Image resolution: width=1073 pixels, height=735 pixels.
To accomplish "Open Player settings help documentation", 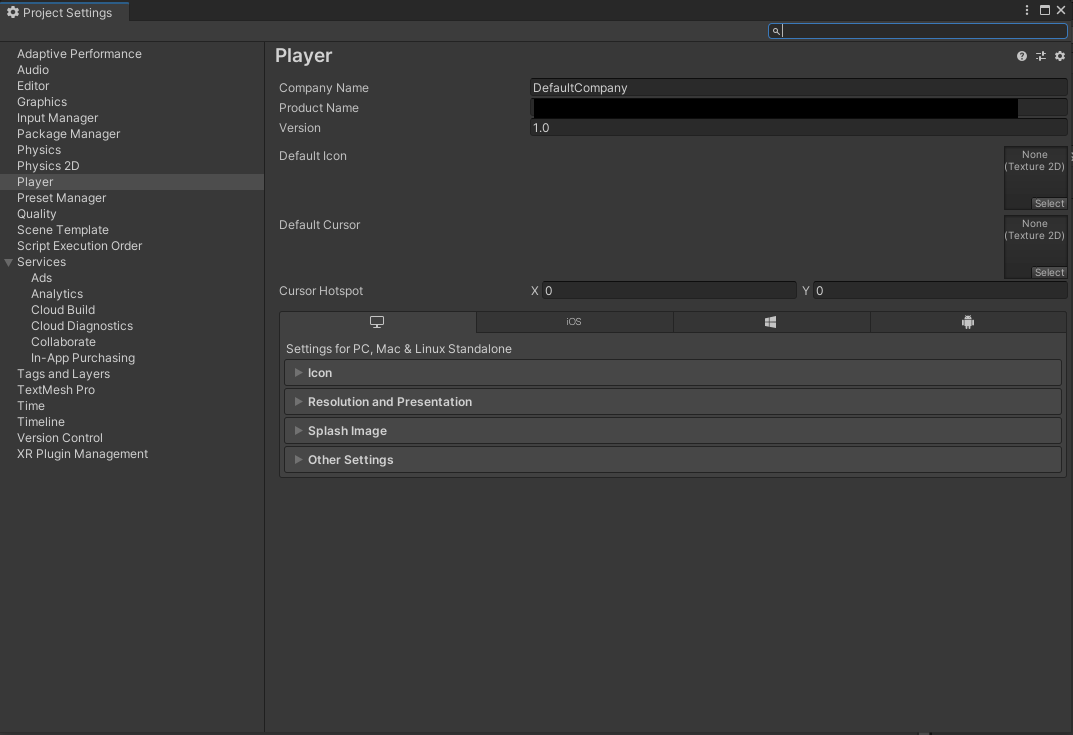I will (1021, 56).
